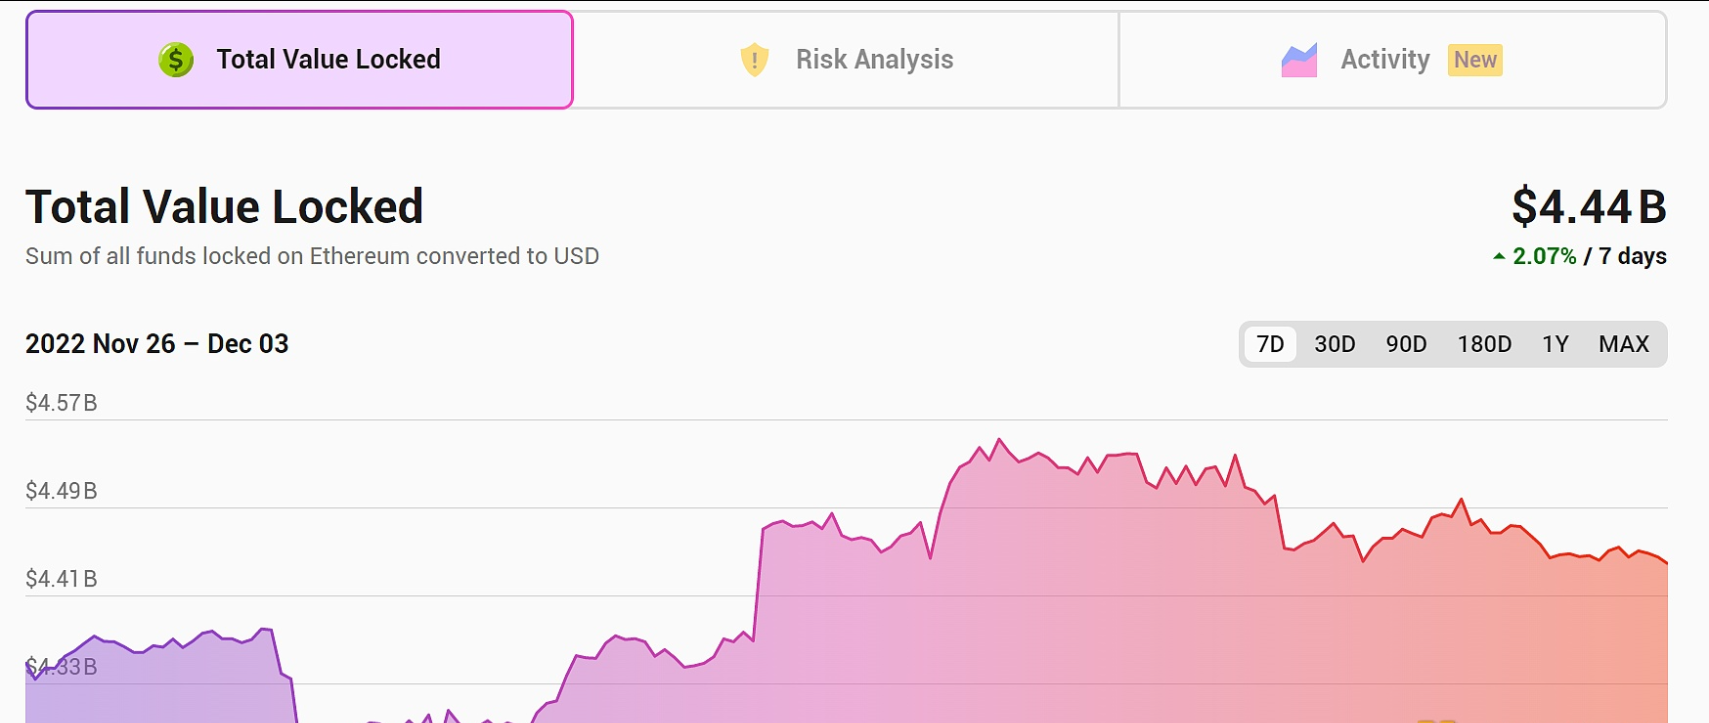Click the $4.57B axis label
Screen dimensions: 1709x723
(61, 403)
